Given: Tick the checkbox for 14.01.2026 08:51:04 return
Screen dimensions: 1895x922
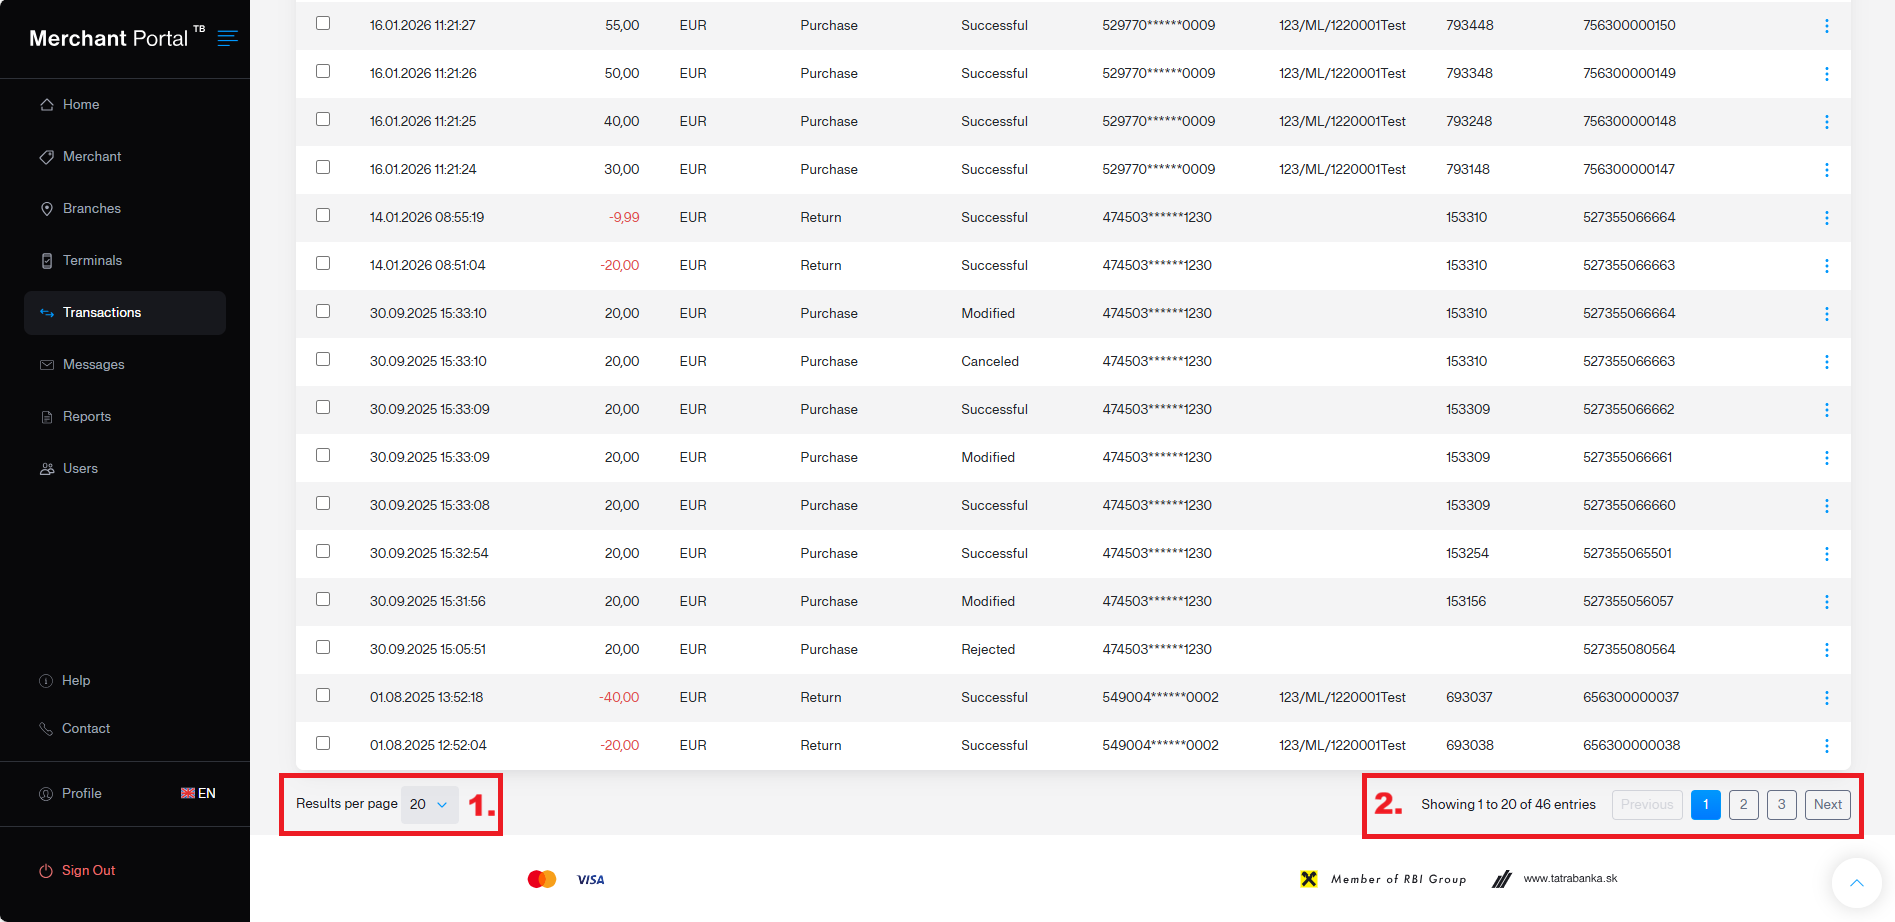Looking at the screenshot, I should click(323, 263).
